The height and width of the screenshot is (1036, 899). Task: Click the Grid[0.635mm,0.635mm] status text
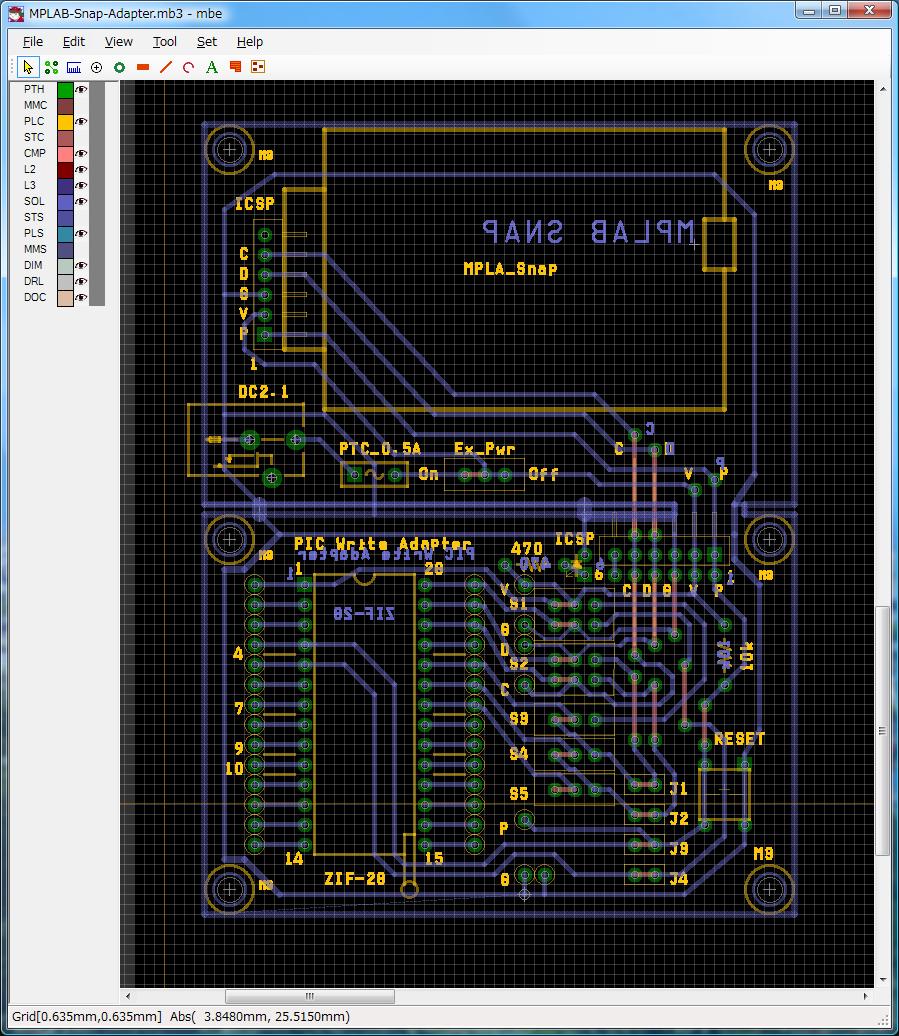tap(87, 1017)
